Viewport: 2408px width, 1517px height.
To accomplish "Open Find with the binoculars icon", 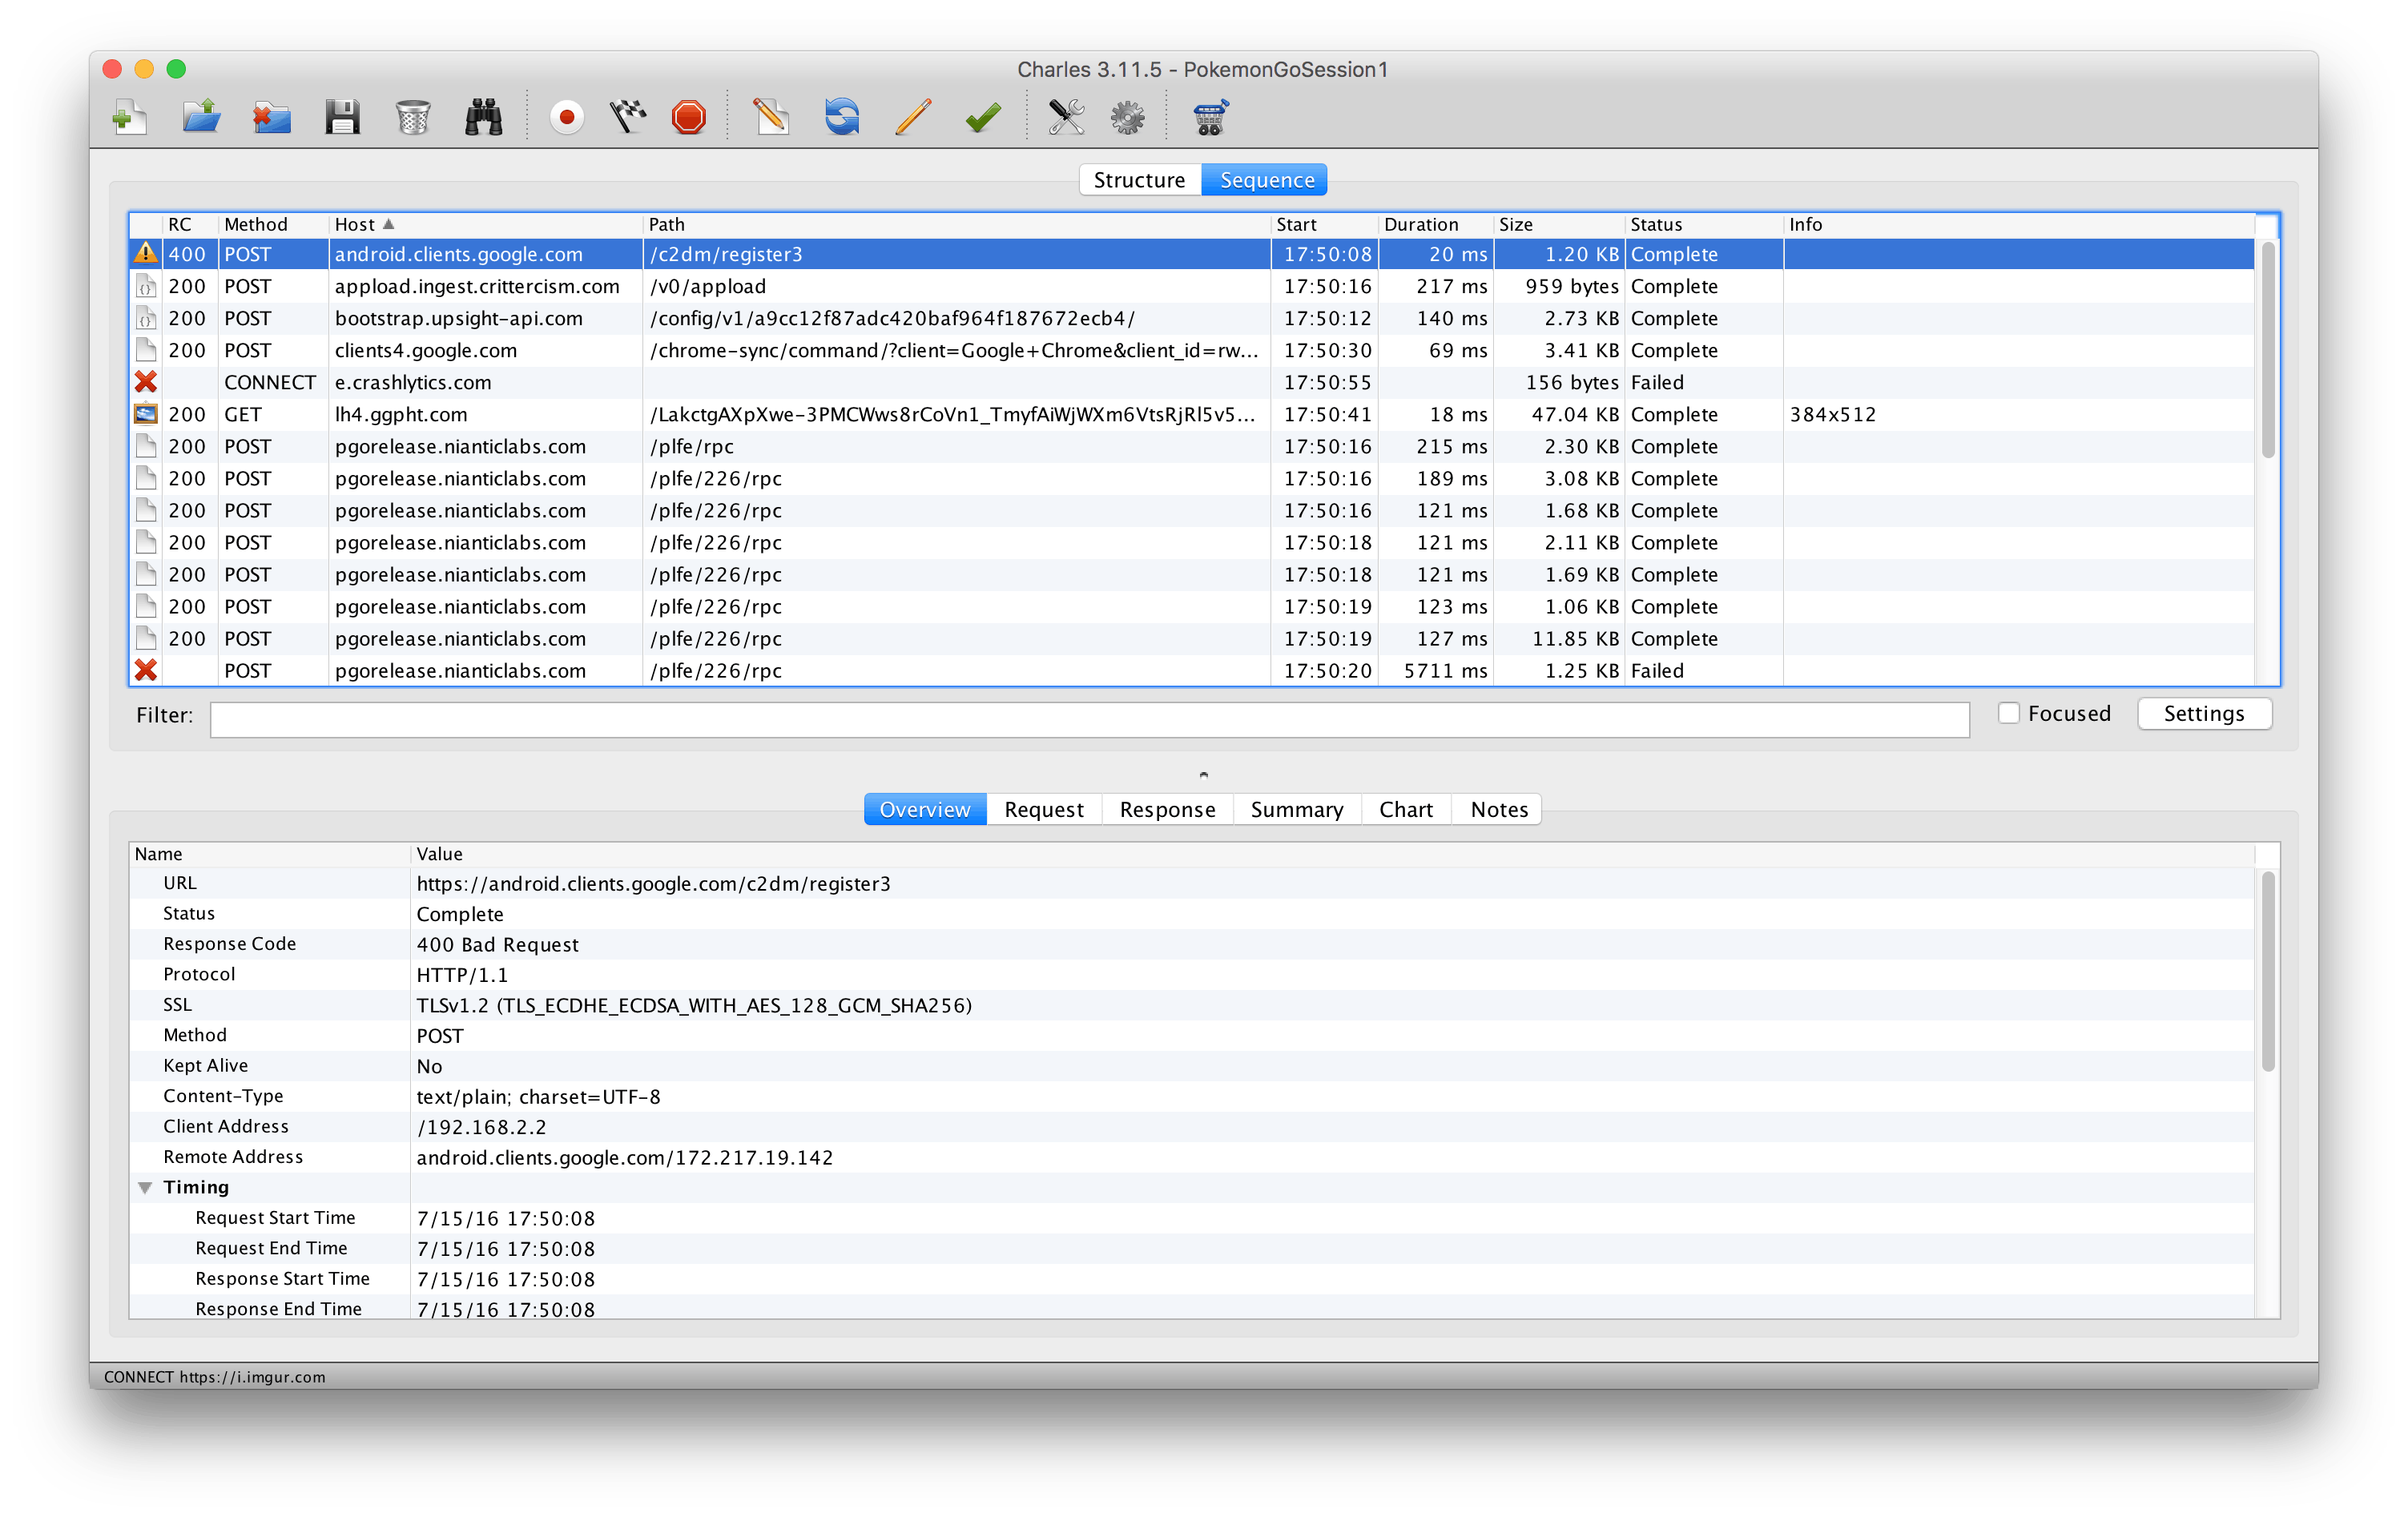I will click(x=484, y=117).
